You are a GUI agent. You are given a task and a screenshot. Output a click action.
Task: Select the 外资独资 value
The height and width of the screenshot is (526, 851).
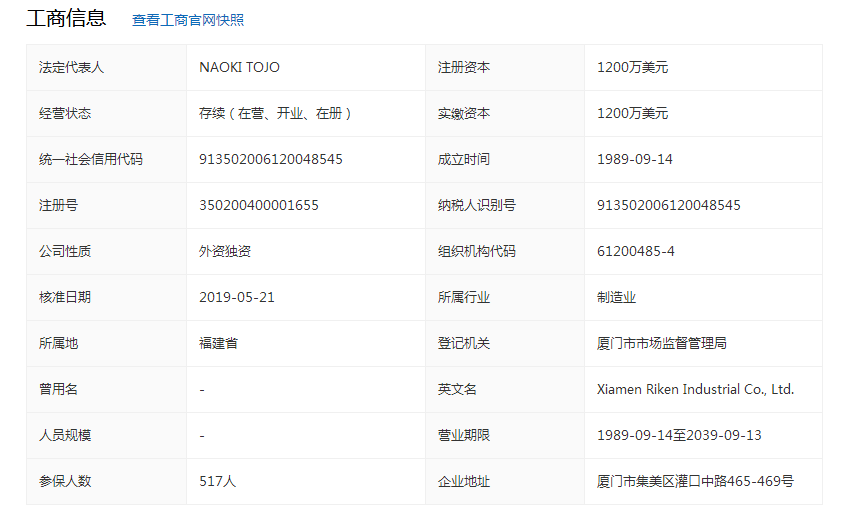click(x=225, y=251)
